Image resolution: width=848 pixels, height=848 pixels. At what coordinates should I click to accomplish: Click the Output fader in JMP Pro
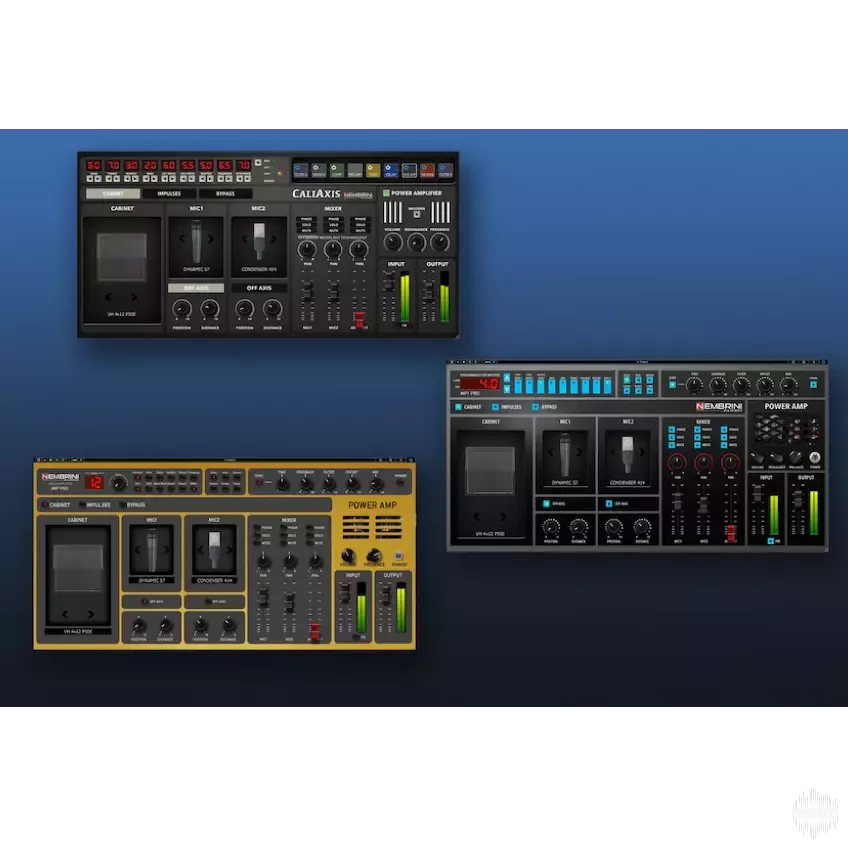[386, 596]
